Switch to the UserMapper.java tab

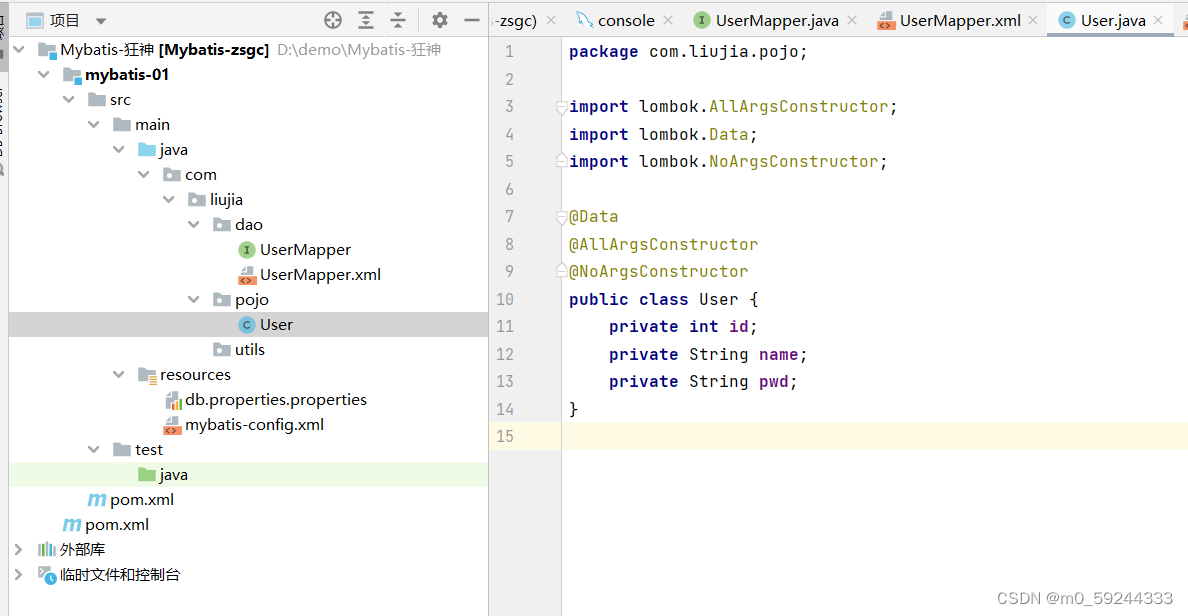[777, 20]
